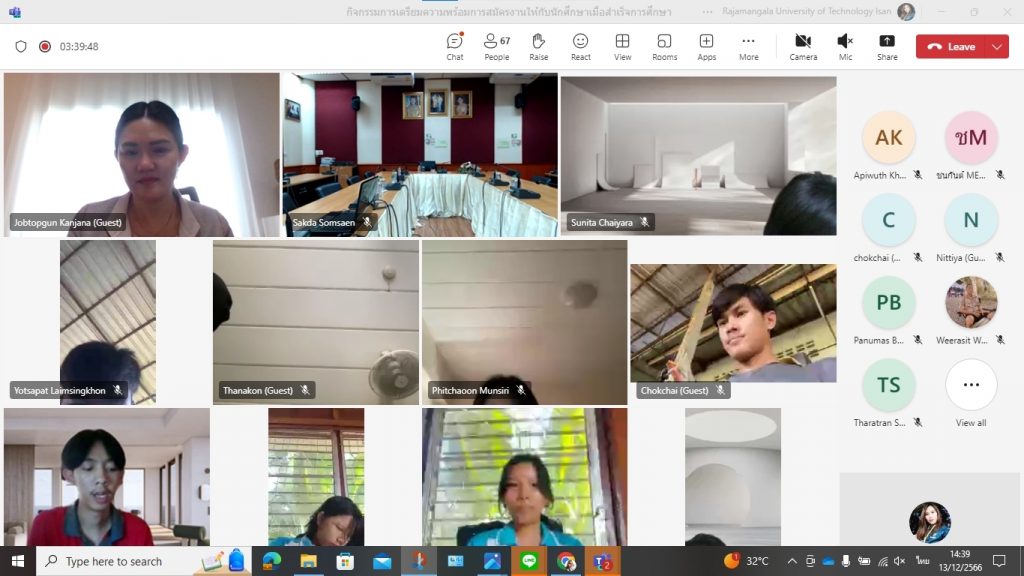Turn on the Camera
Screen dimensions: 1024x576
click(803, 46)
